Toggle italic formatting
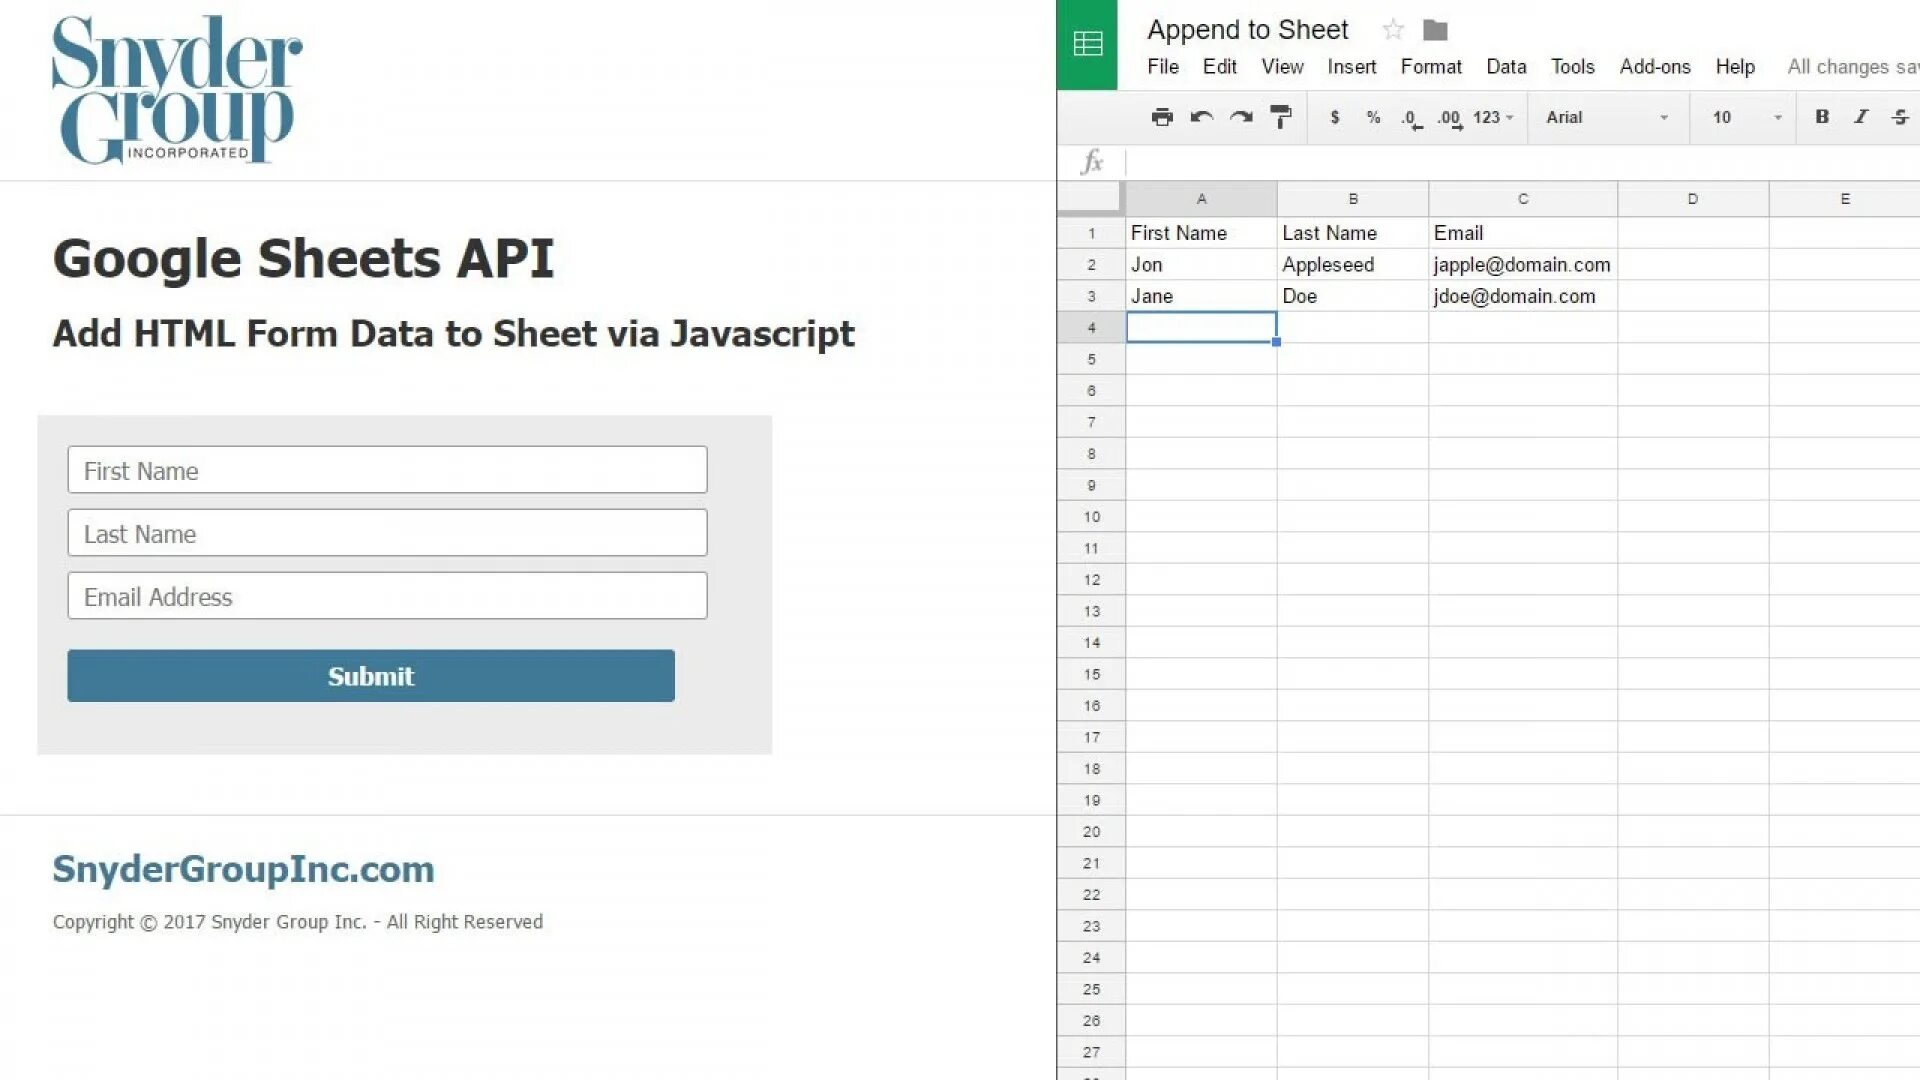1920x1080 pixels. tap(1861, 117)
